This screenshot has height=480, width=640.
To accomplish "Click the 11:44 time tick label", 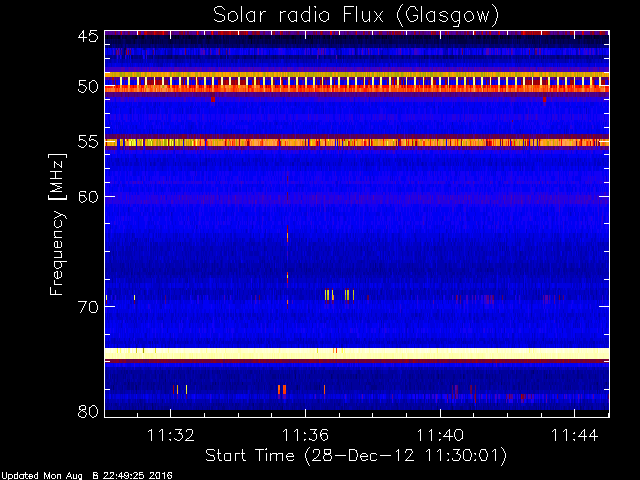I will [x=575, y=435].
